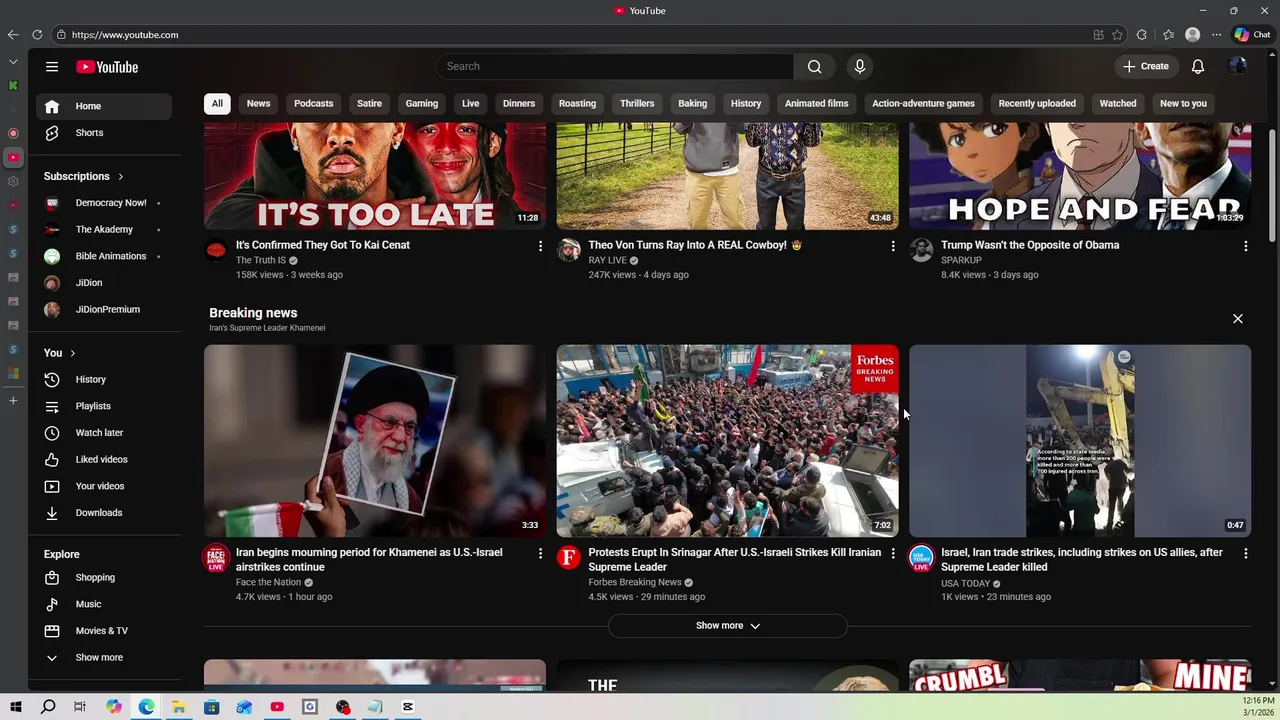Open the YouTube hamburger guide menu
Image resolution: width=1280 pixels, height=720 pixels.
pyautogui.click(x=52, y=67)
